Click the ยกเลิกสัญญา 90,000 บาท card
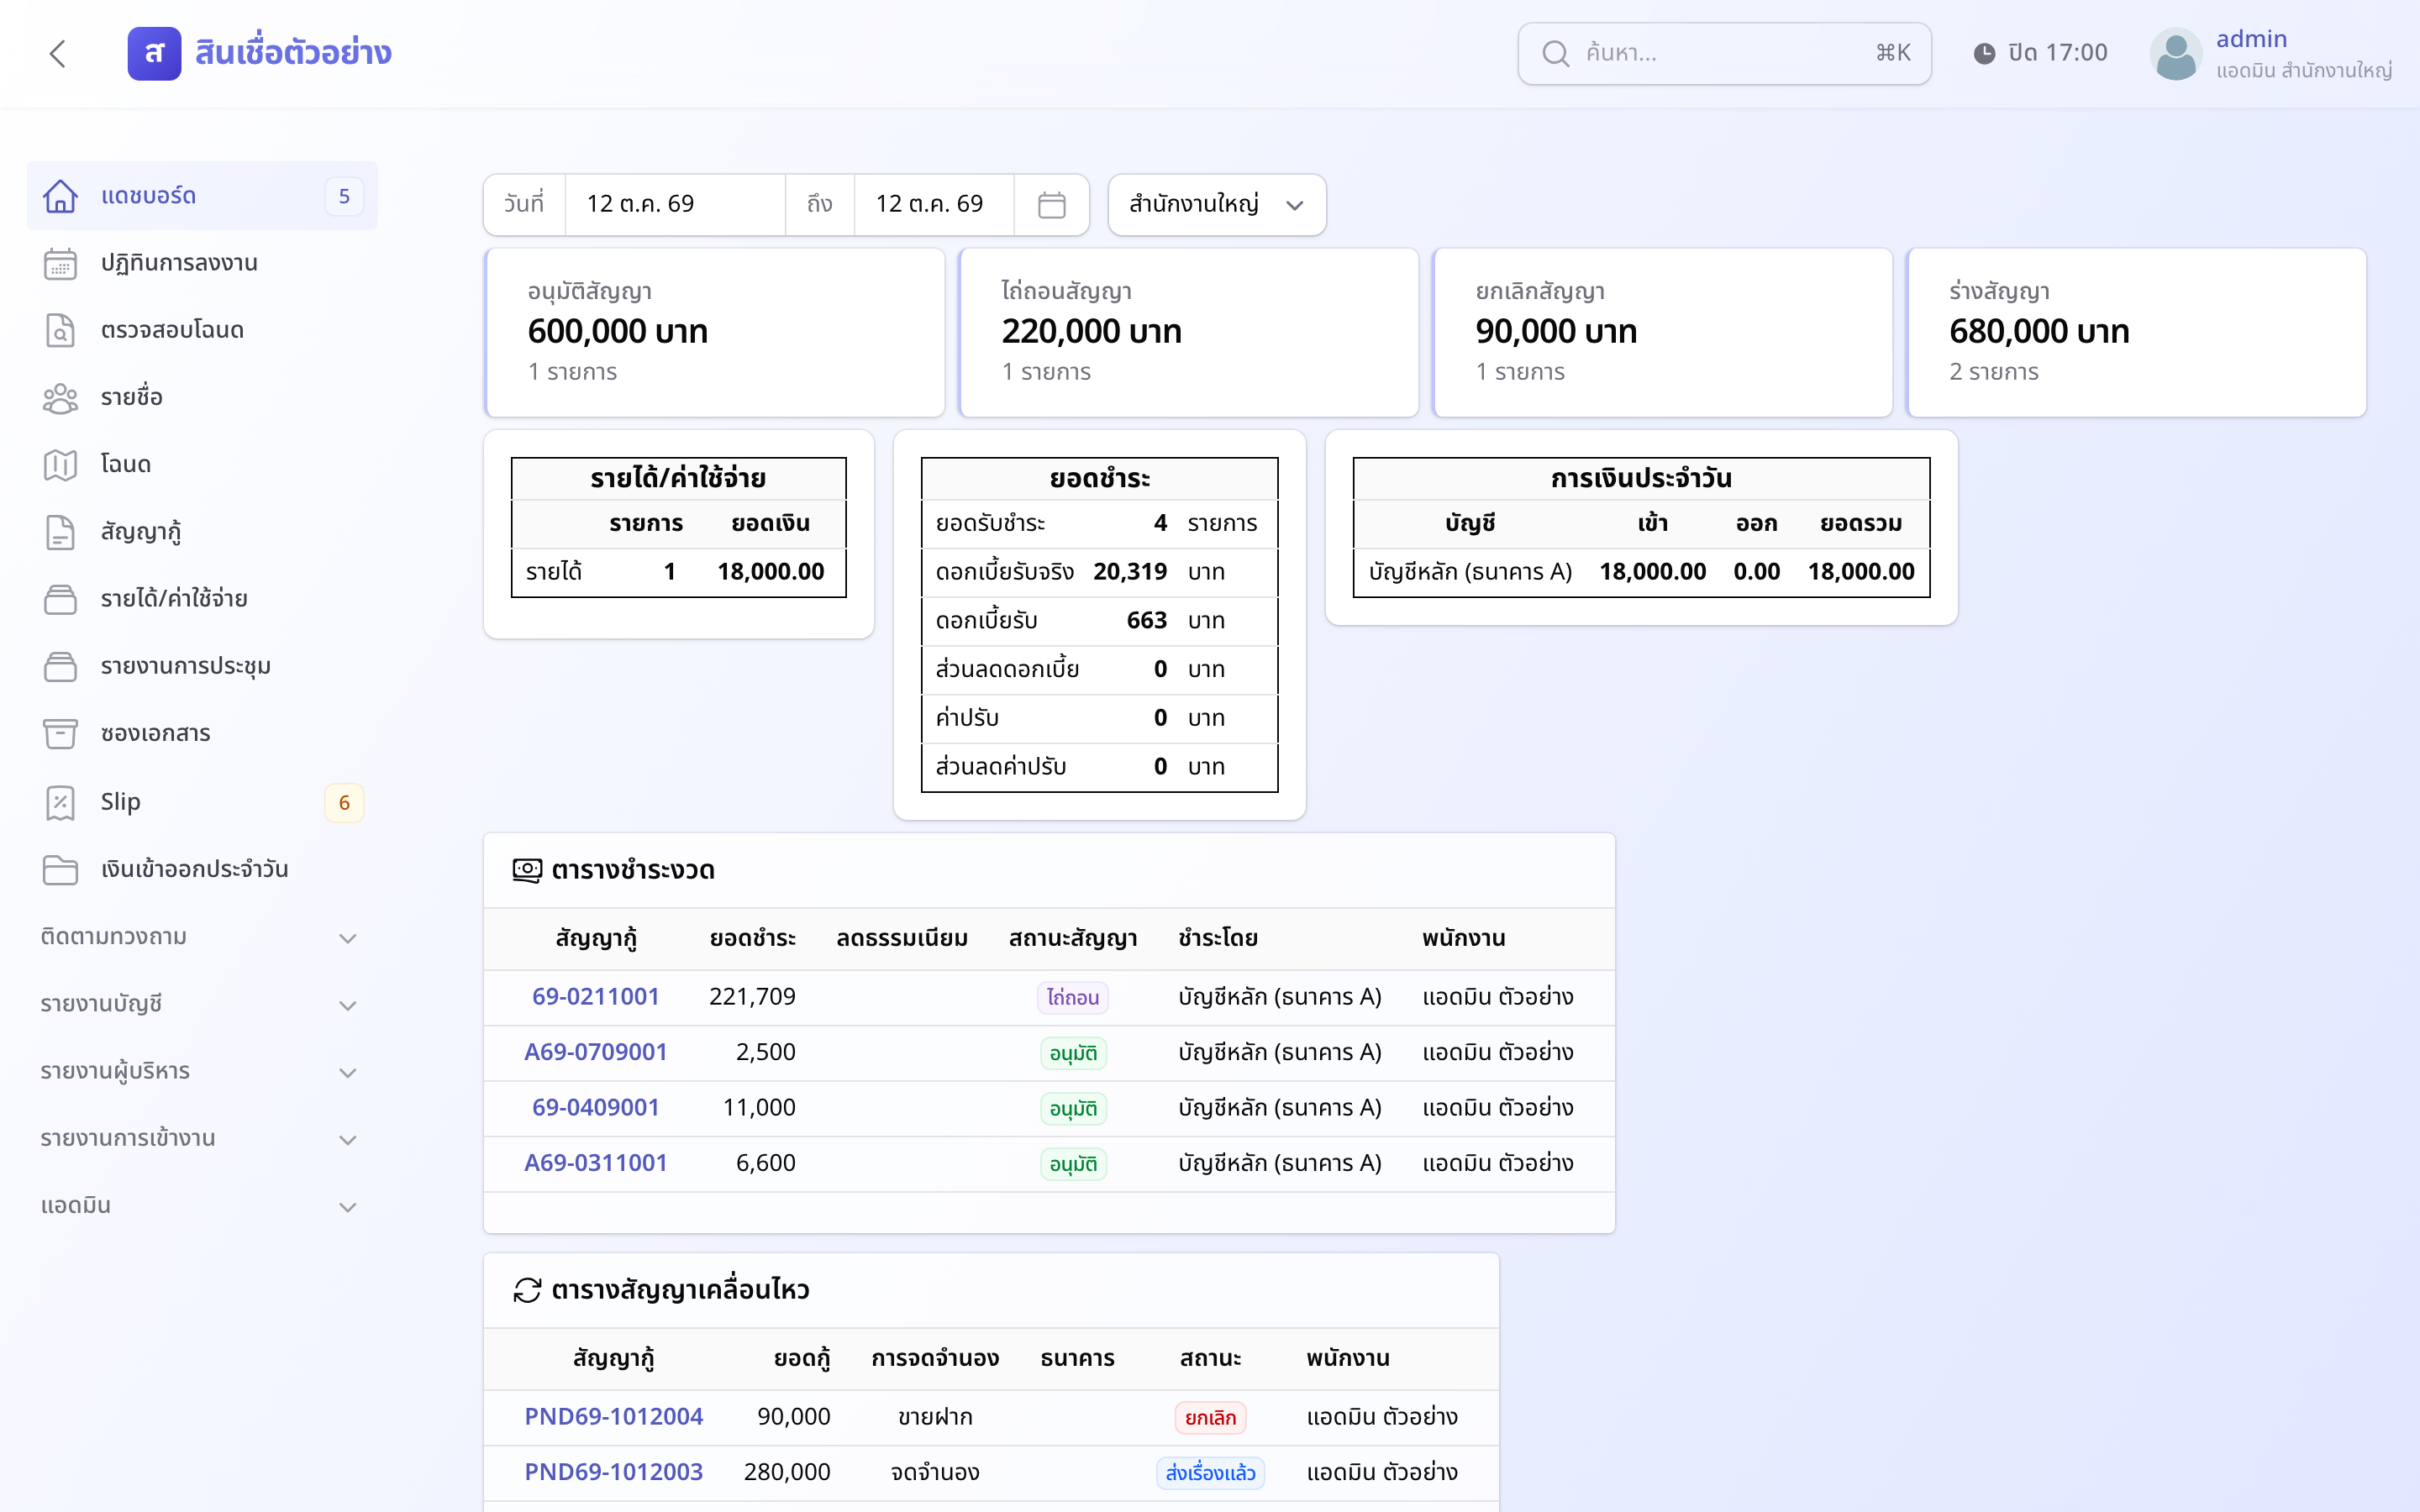This screenshot has width=2420, height=1512. (x=1662, y=332)
